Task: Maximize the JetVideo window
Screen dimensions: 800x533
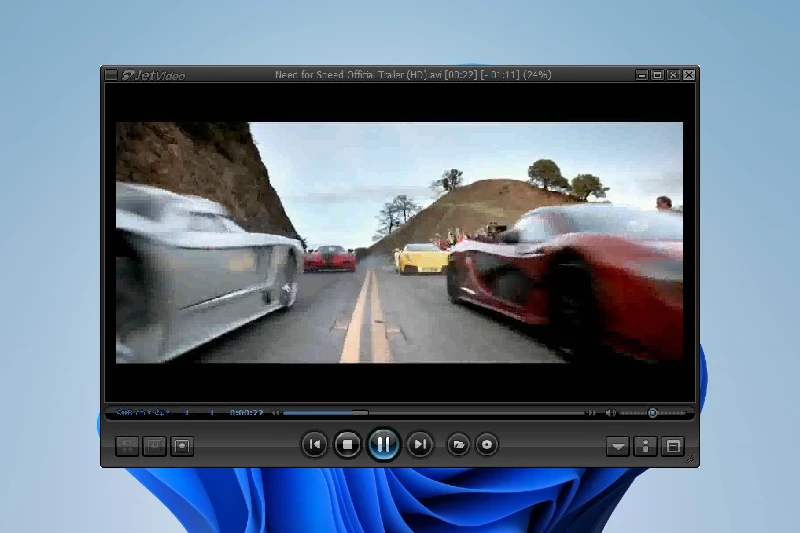Action: pyautogui.click(x=658, y=75)
